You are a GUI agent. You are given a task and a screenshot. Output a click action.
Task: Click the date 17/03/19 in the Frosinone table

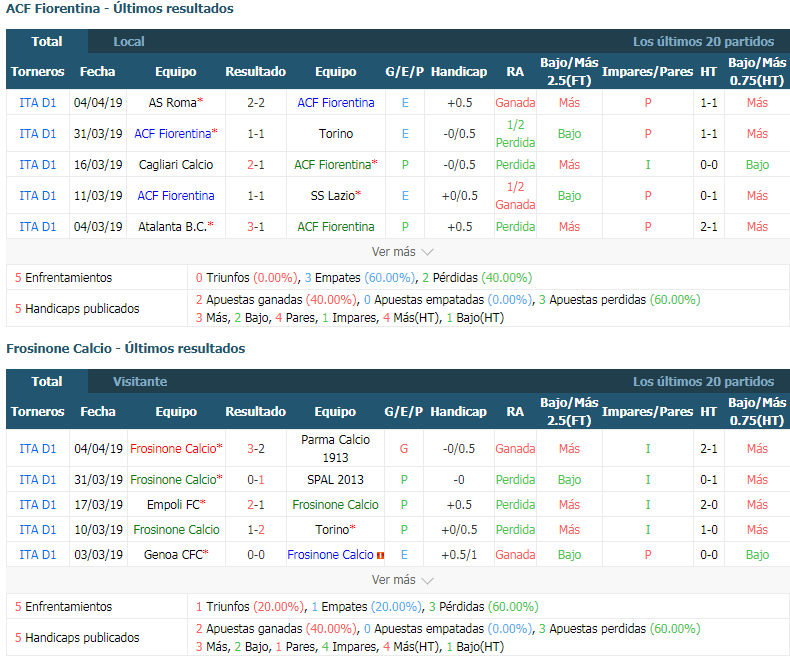98,504
